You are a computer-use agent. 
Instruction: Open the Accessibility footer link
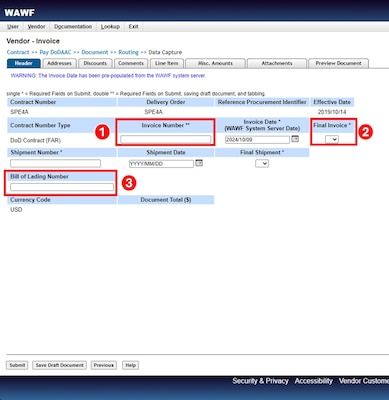(314, 381)
